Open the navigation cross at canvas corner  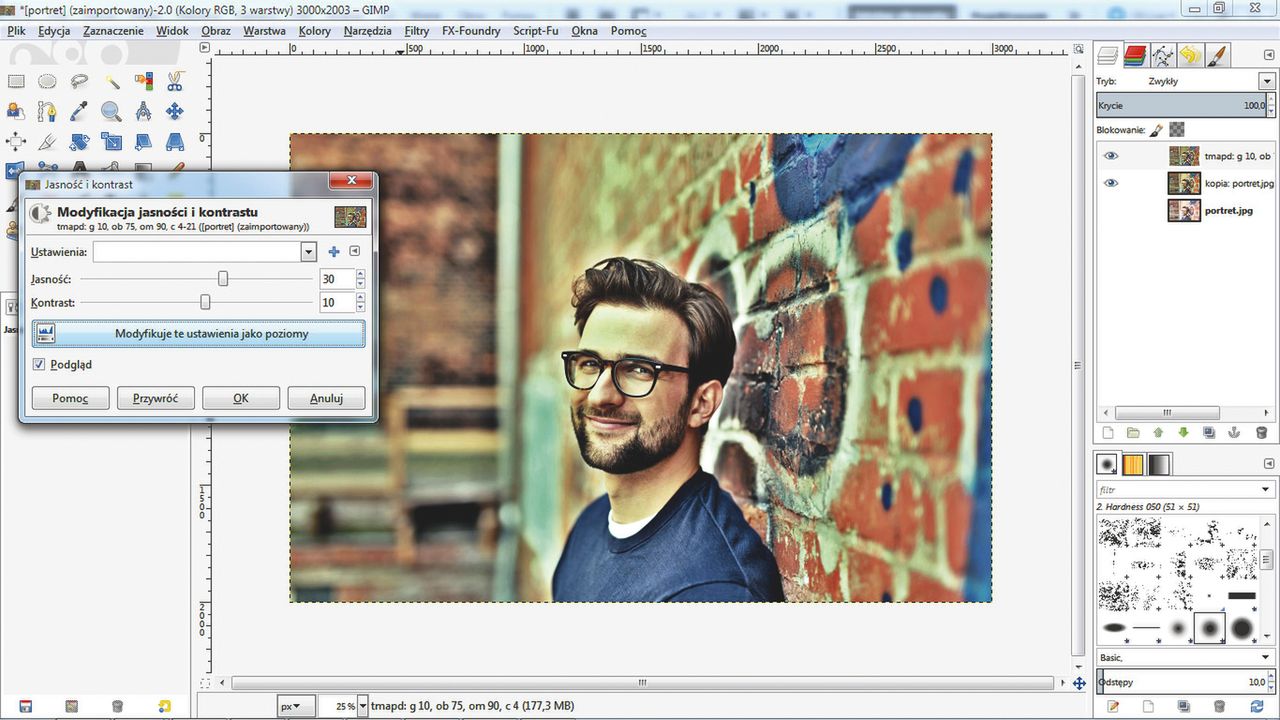[1079, 684]
